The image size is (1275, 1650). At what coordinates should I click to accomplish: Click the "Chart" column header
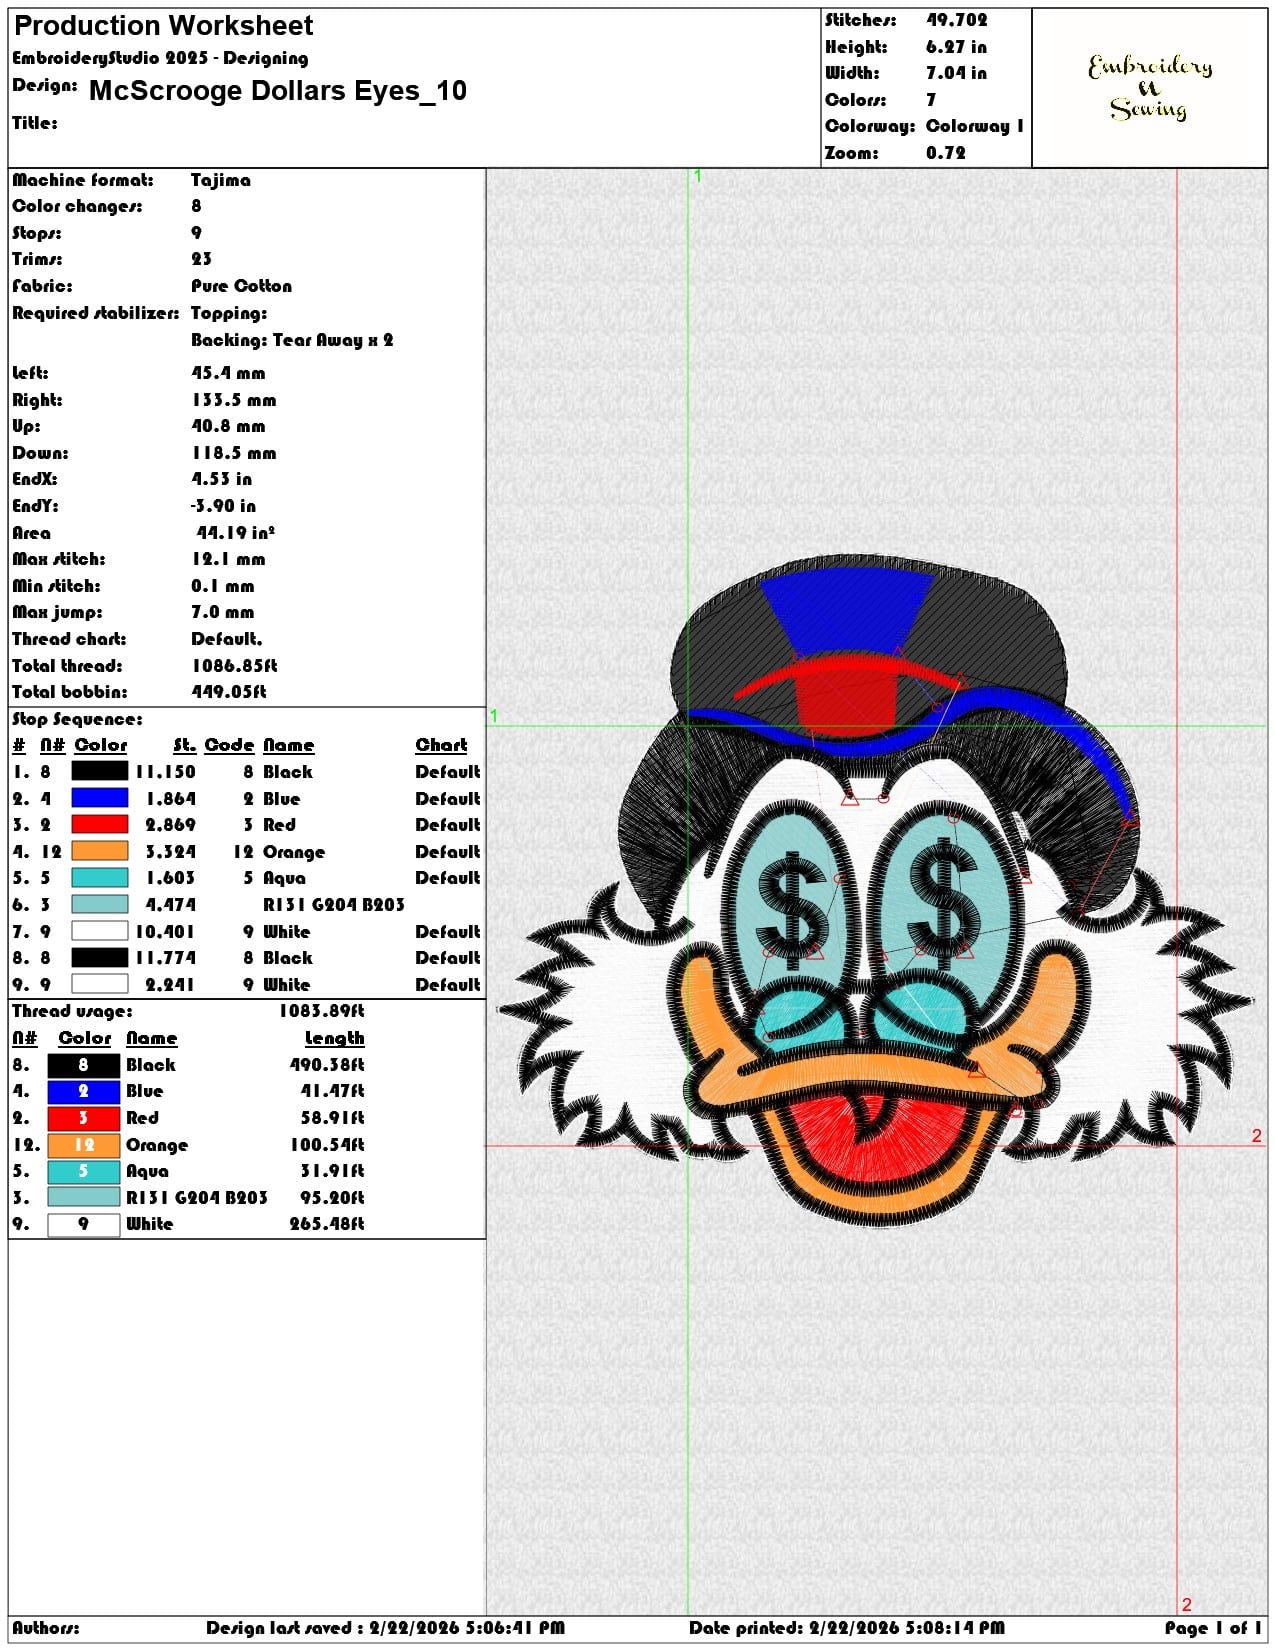441,745
